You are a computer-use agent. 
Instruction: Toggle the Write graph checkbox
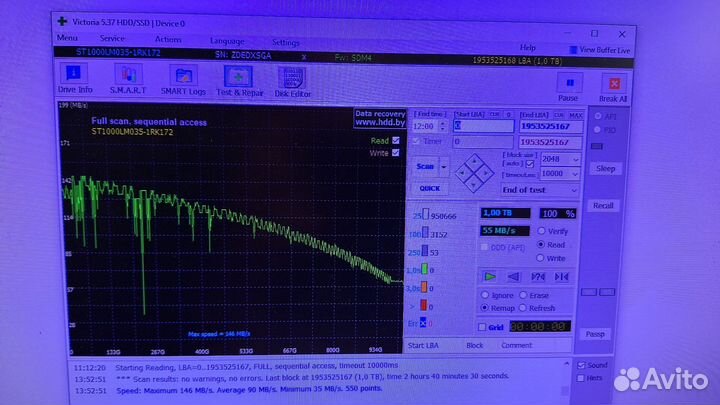coord(396,153)
